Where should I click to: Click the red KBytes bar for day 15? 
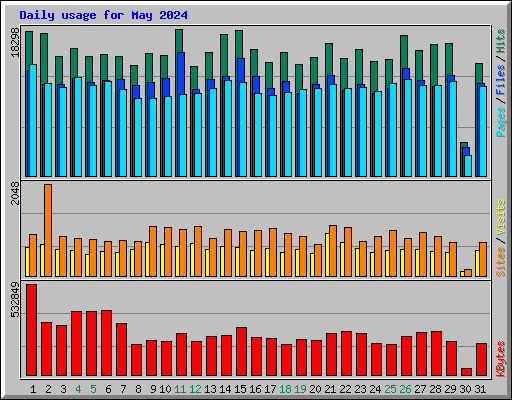click(241, 352)
